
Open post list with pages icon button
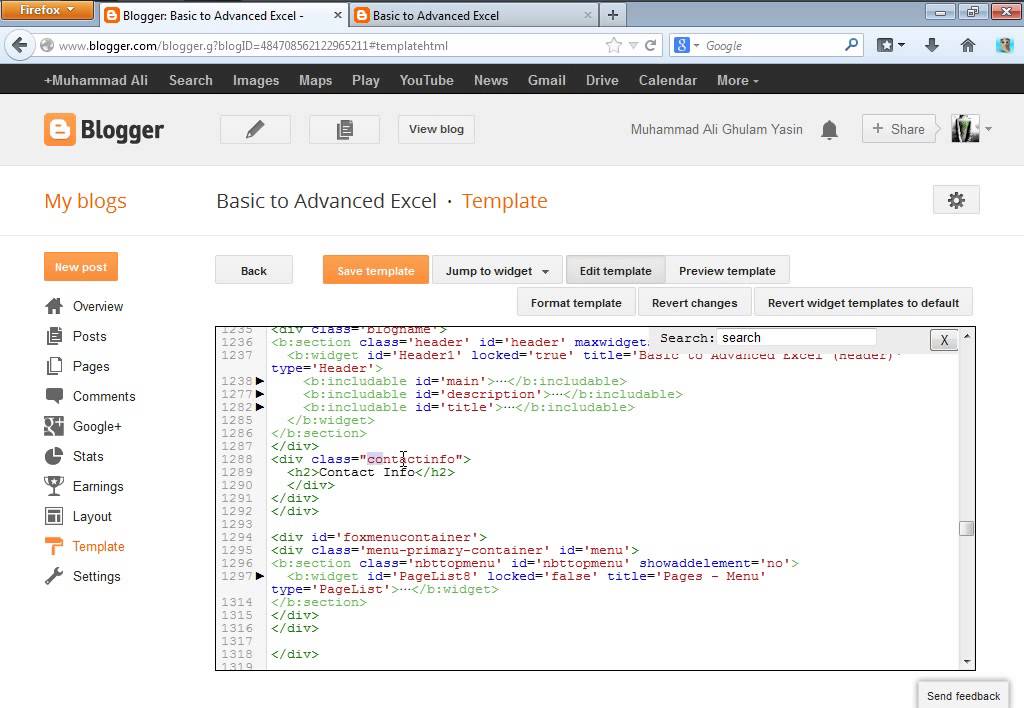tap(344, 129)
